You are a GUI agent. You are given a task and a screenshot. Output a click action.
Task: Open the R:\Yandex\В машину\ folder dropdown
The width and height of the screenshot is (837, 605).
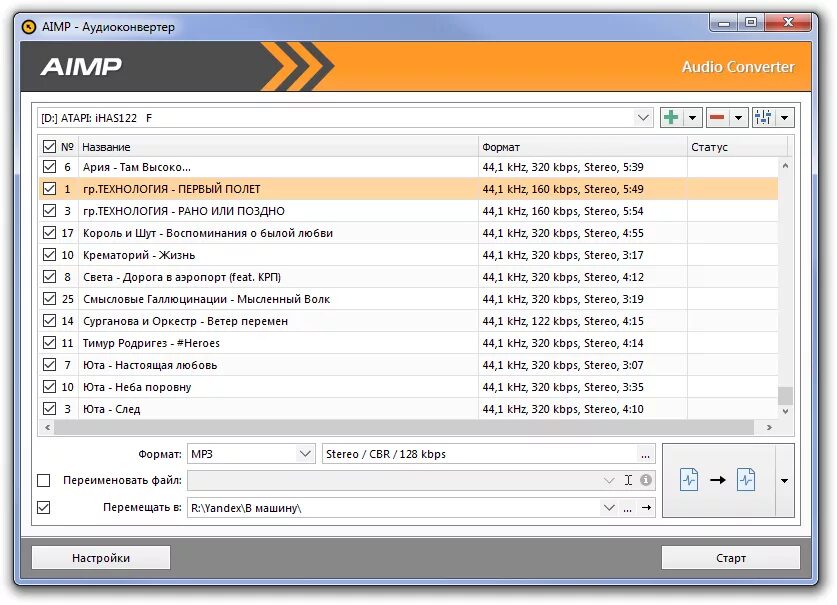(609, 508)
